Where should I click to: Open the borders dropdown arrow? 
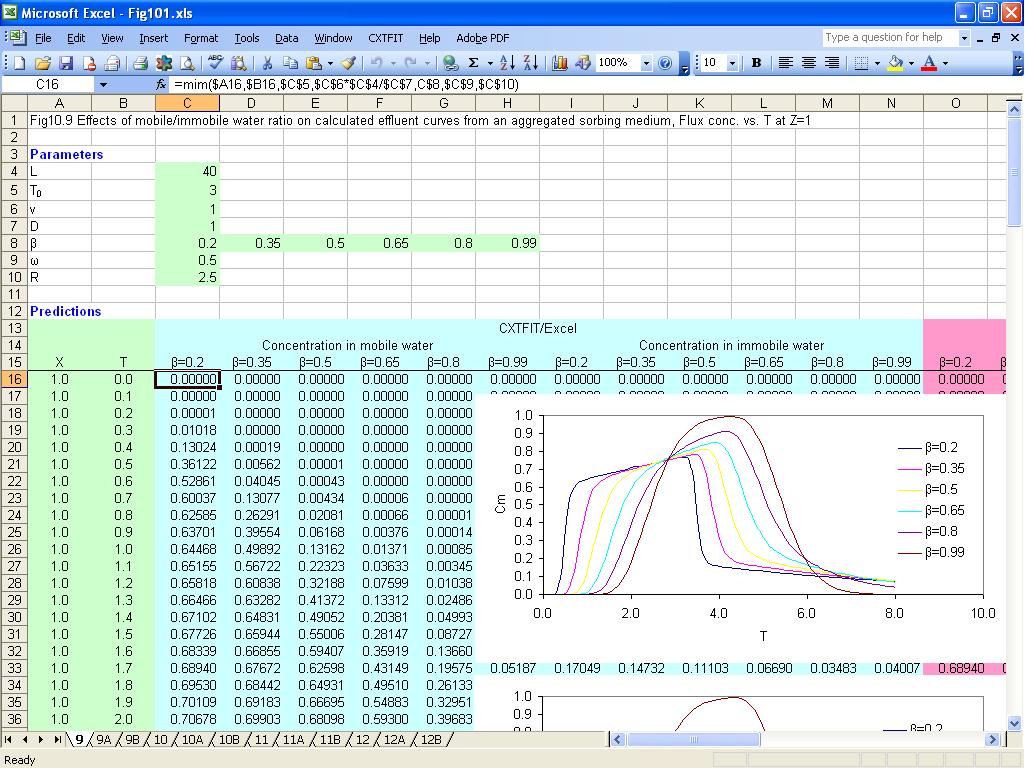pos(876,62)
